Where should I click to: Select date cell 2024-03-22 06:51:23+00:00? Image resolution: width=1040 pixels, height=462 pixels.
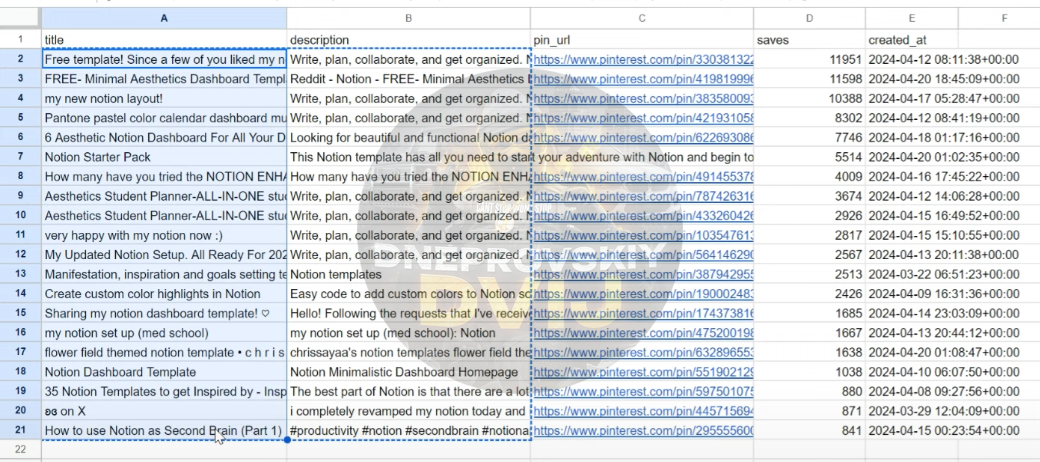pyautogui.click(x=943, y=274)
